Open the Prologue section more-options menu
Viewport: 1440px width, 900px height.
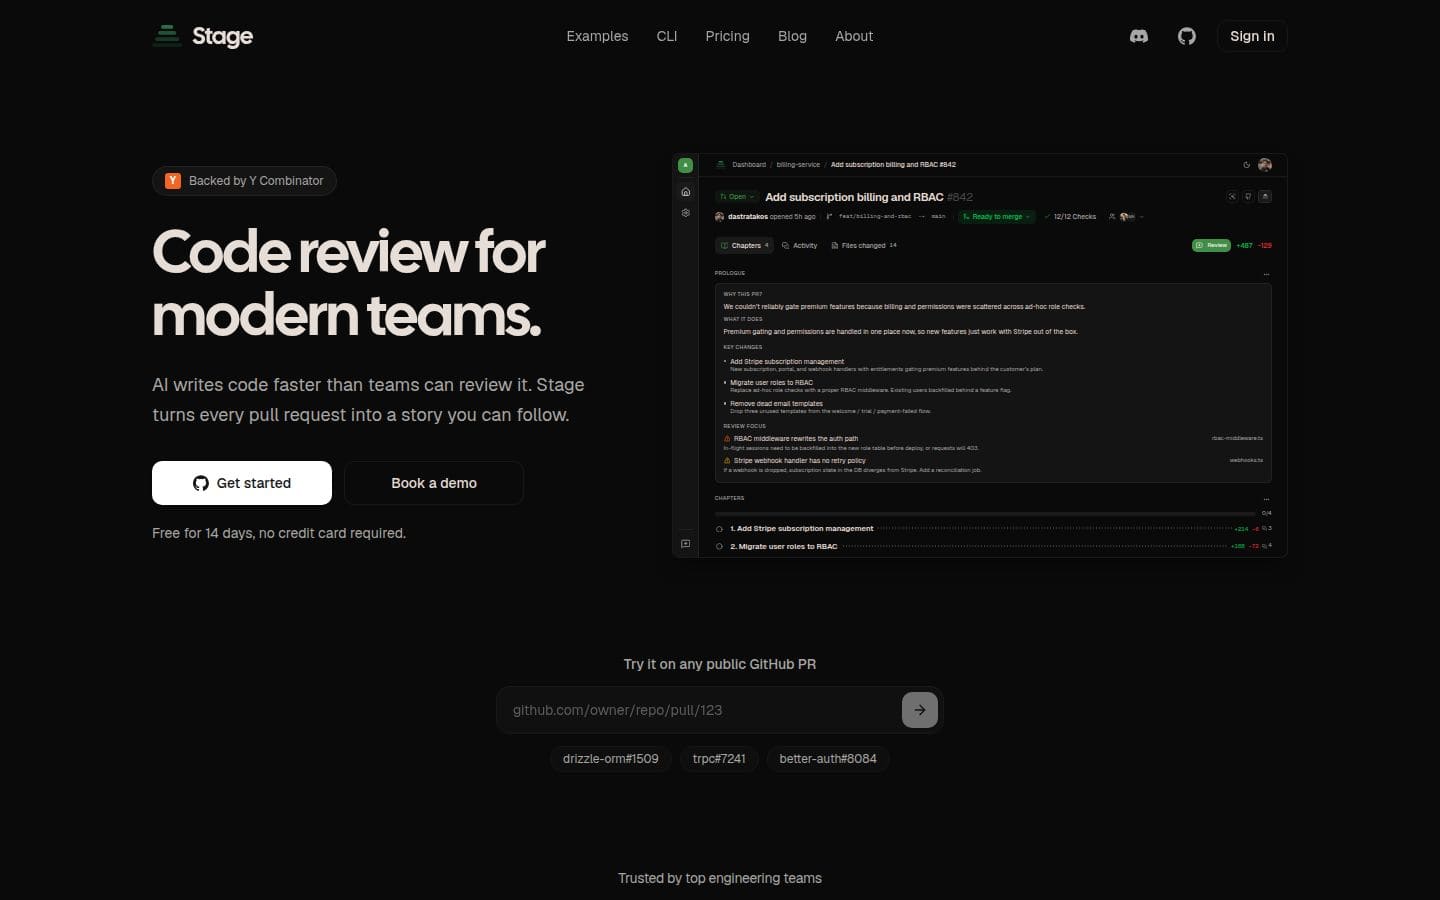[x=1266, y=274]
